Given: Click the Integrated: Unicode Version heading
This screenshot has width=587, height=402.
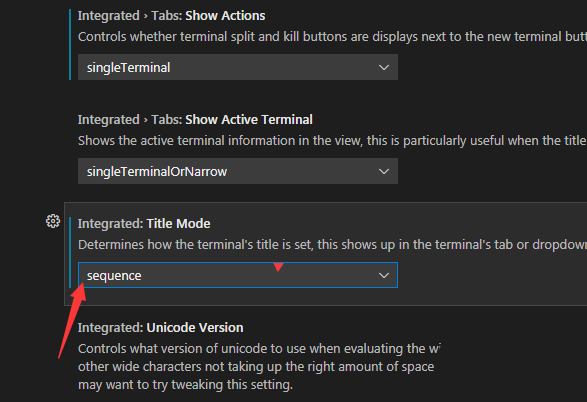Looking at the screenshot, I should (x=161, y=328).
